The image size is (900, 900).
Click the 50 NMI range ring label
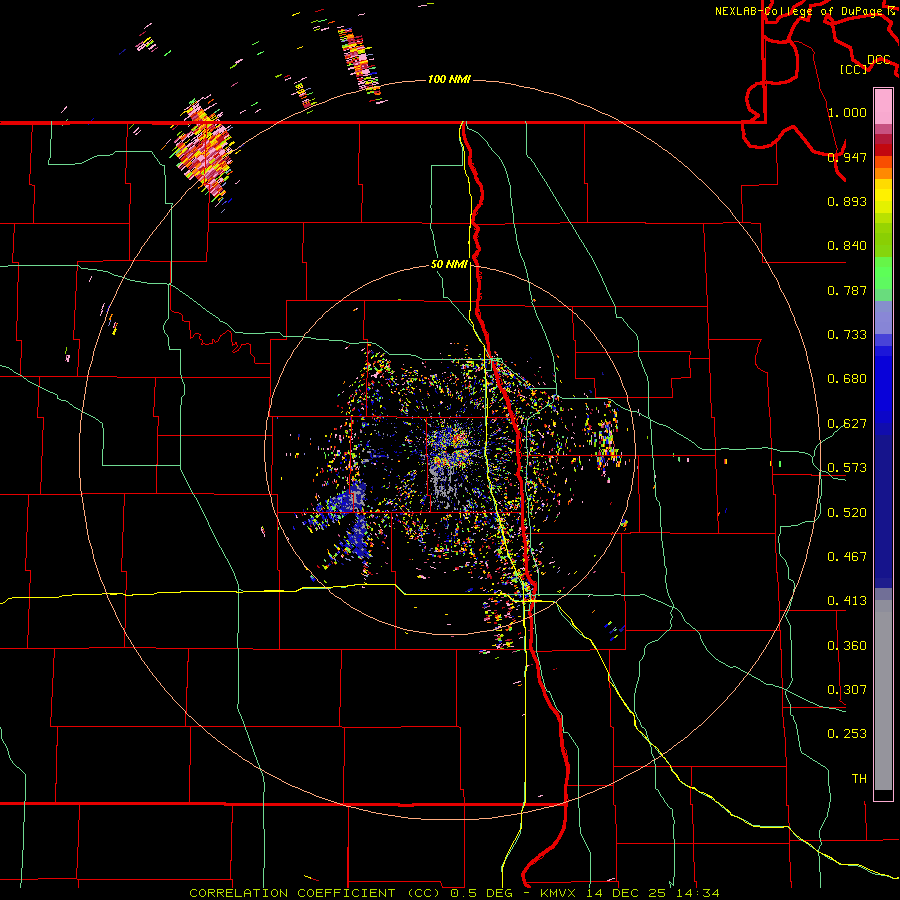pyautogui.click(x=449, y=265)
